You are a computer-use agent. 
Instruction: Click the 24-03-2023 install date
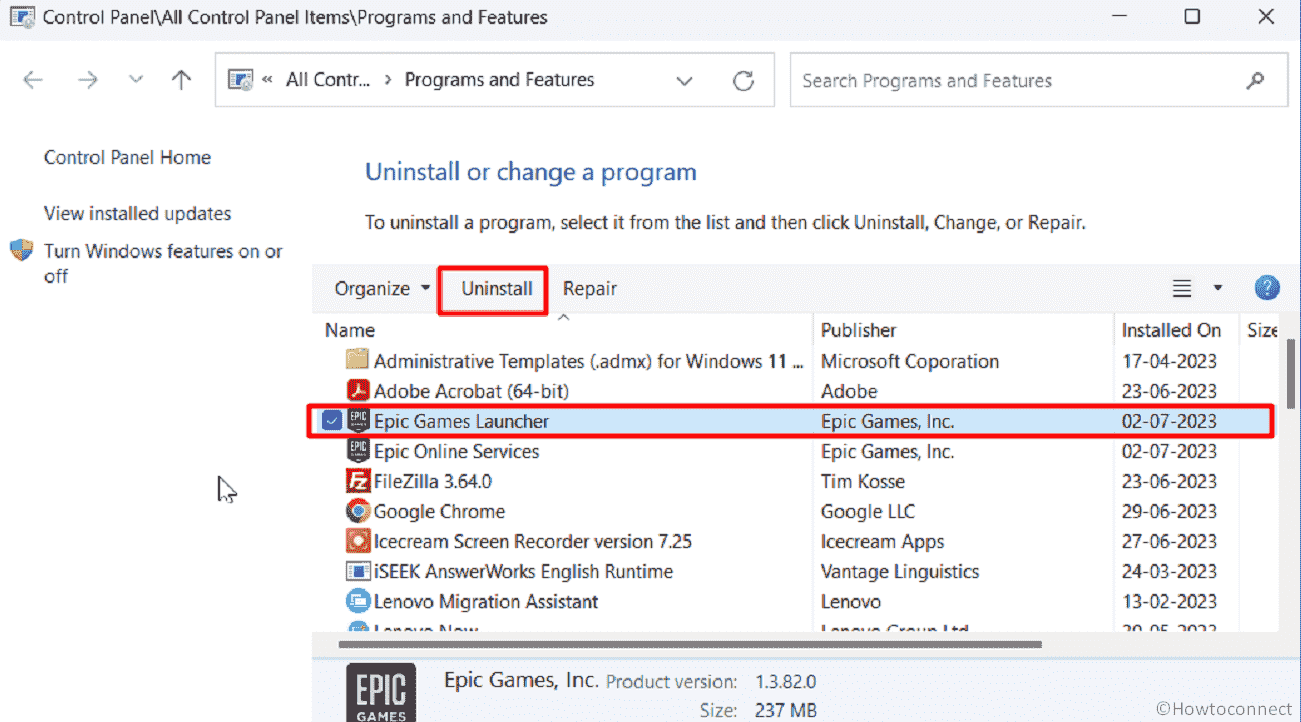[x=1169, y=571]
